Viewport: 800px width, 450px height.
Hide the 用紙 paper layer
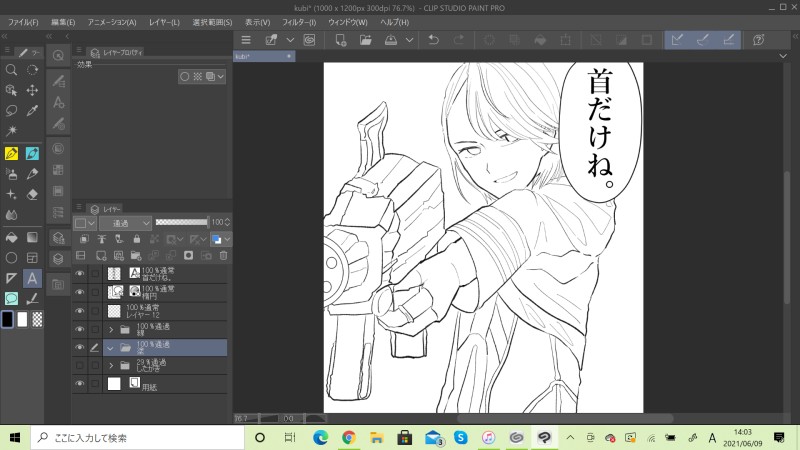point(80,383)
